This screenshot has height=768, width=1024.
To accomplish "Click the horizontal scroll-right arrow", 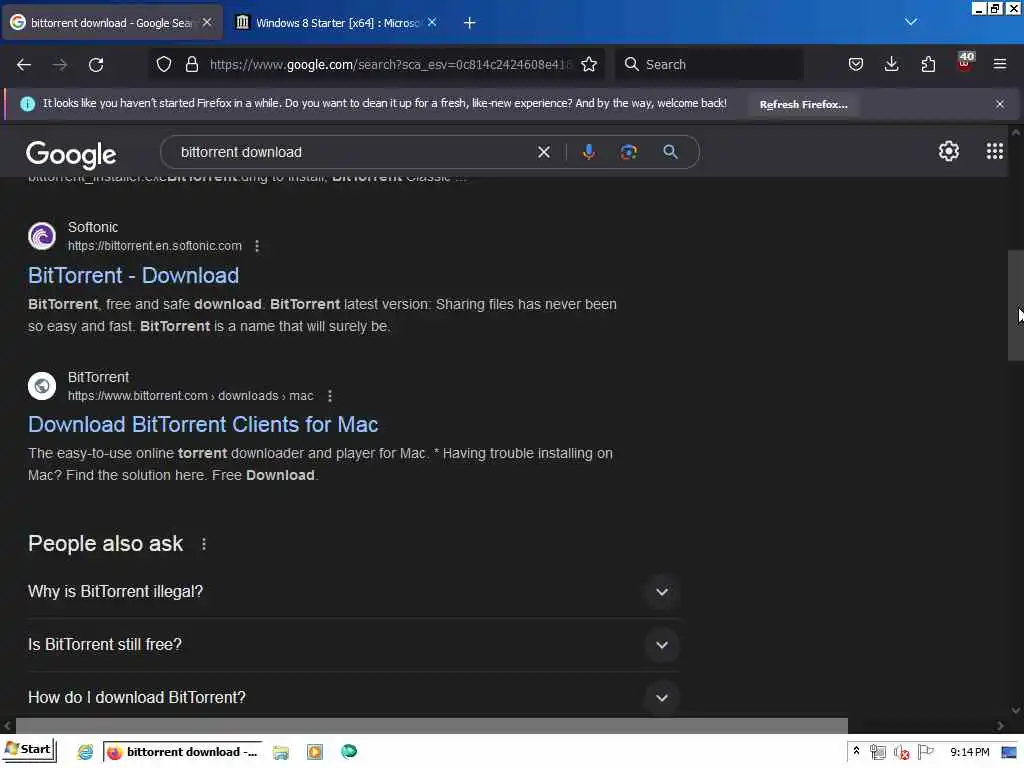I will [x=1000, y=725].
